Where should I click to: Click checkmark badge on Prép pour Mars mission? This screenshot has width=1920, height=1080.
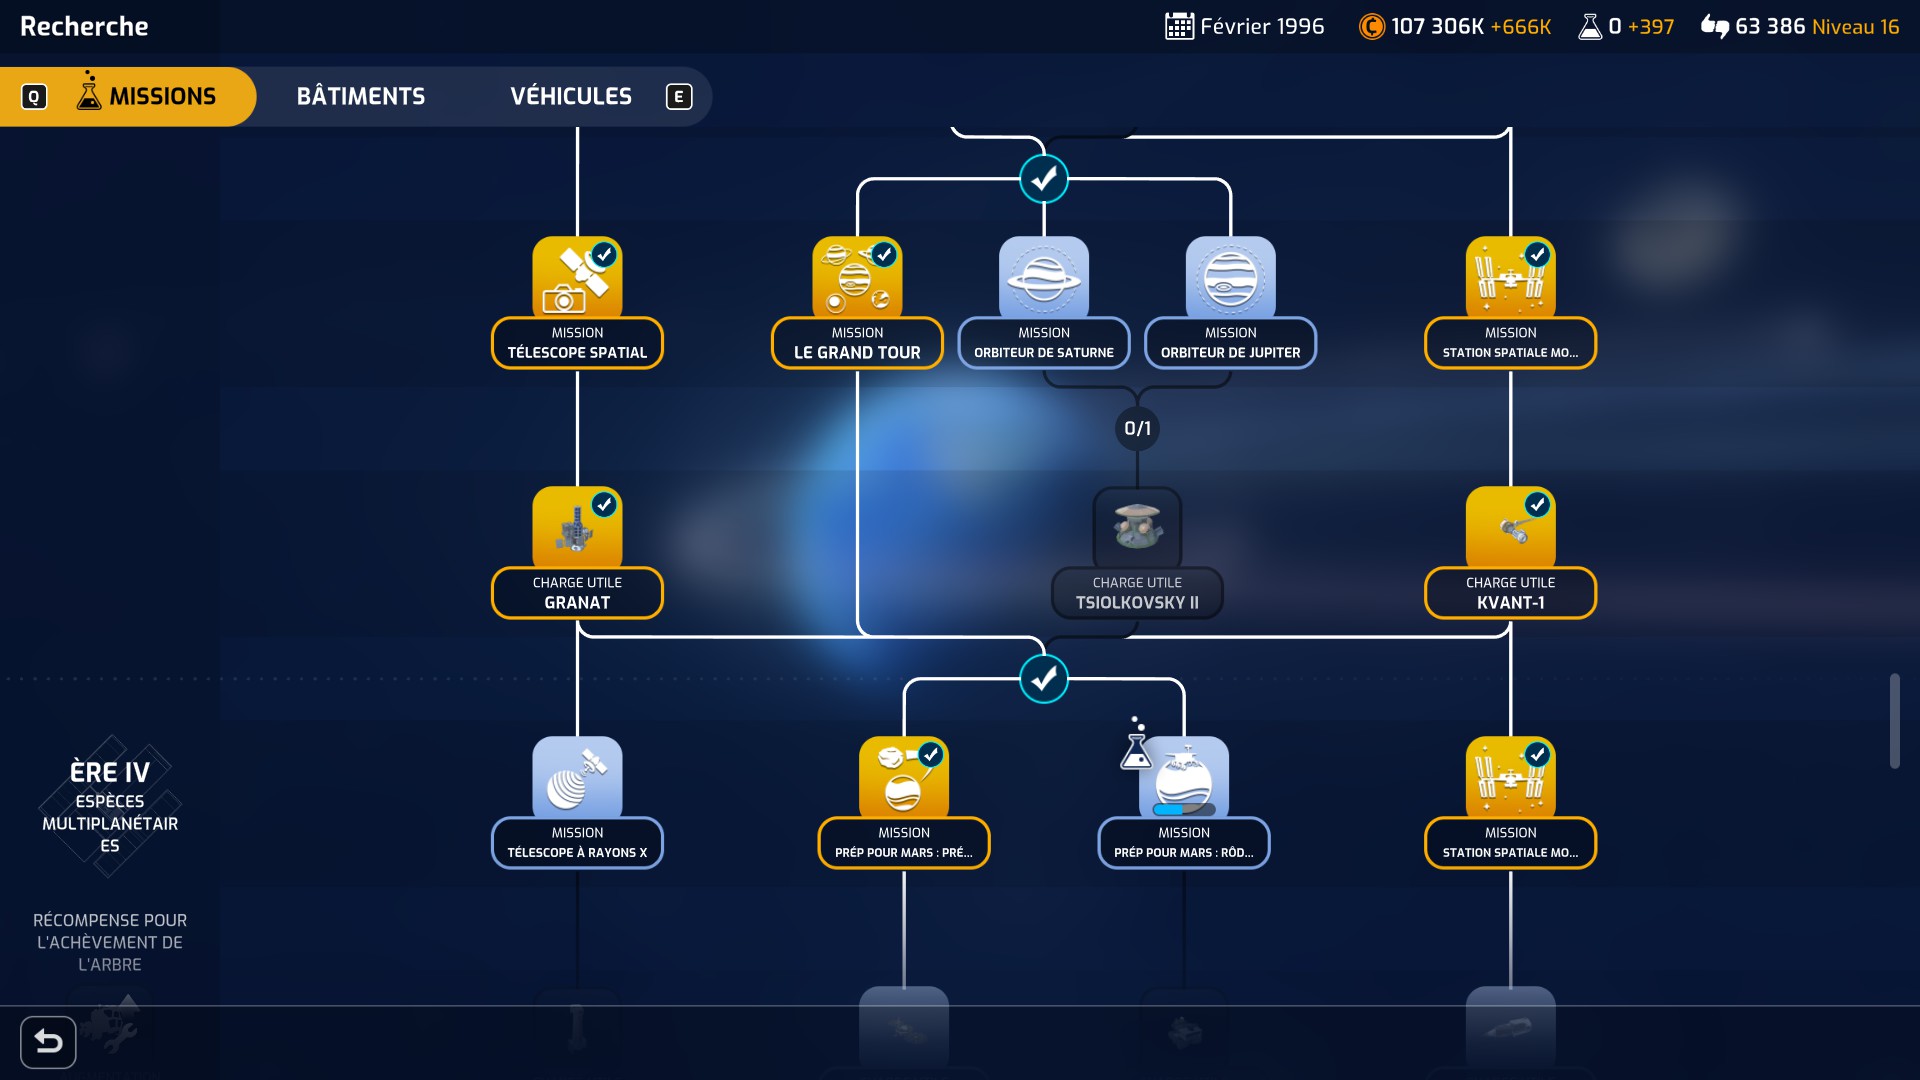coord(931,755)
